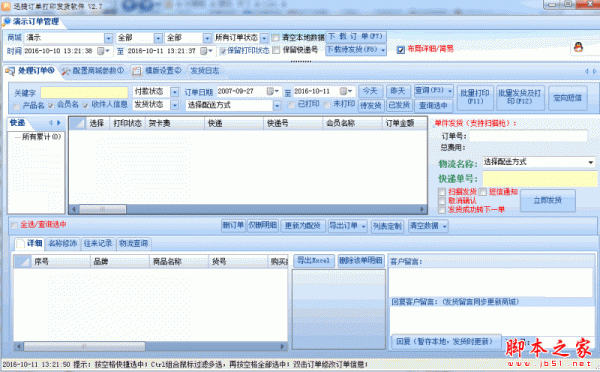This screenshot has height=372, width=600.
Task: Toggle 会员名 search checkbox
Action: pos(51,105)
